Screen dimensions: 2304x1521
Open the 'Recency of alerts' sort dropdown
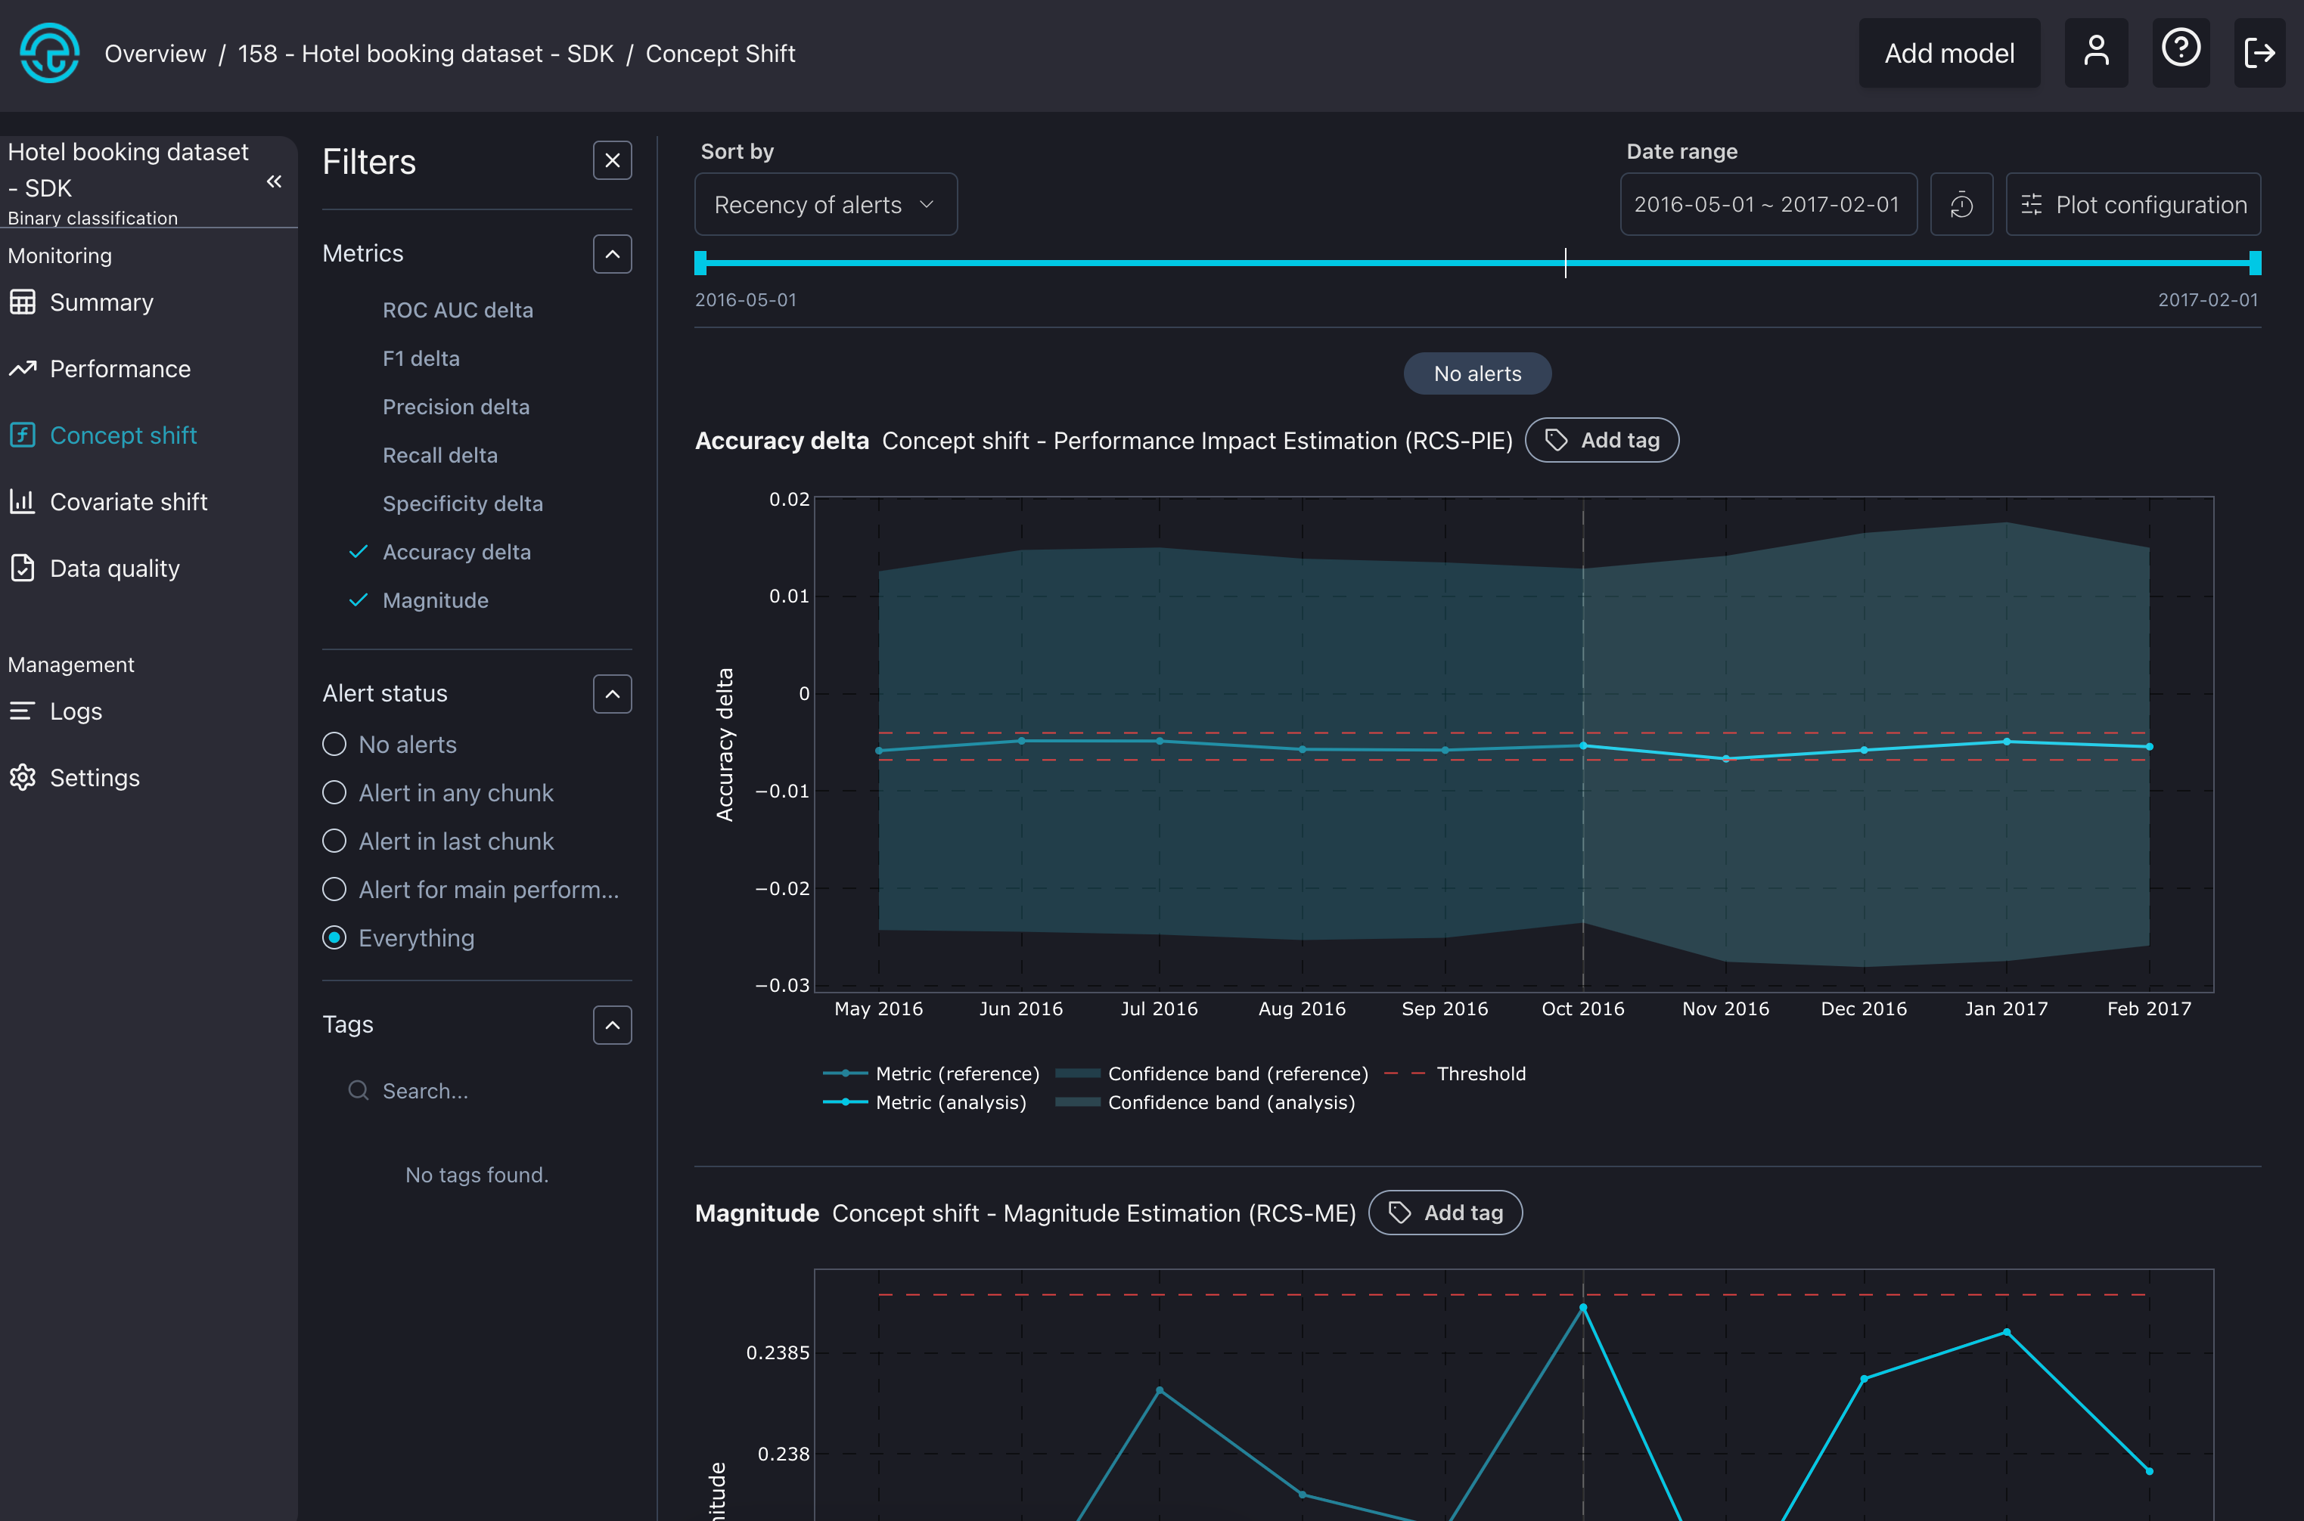[x=825, y=205]
